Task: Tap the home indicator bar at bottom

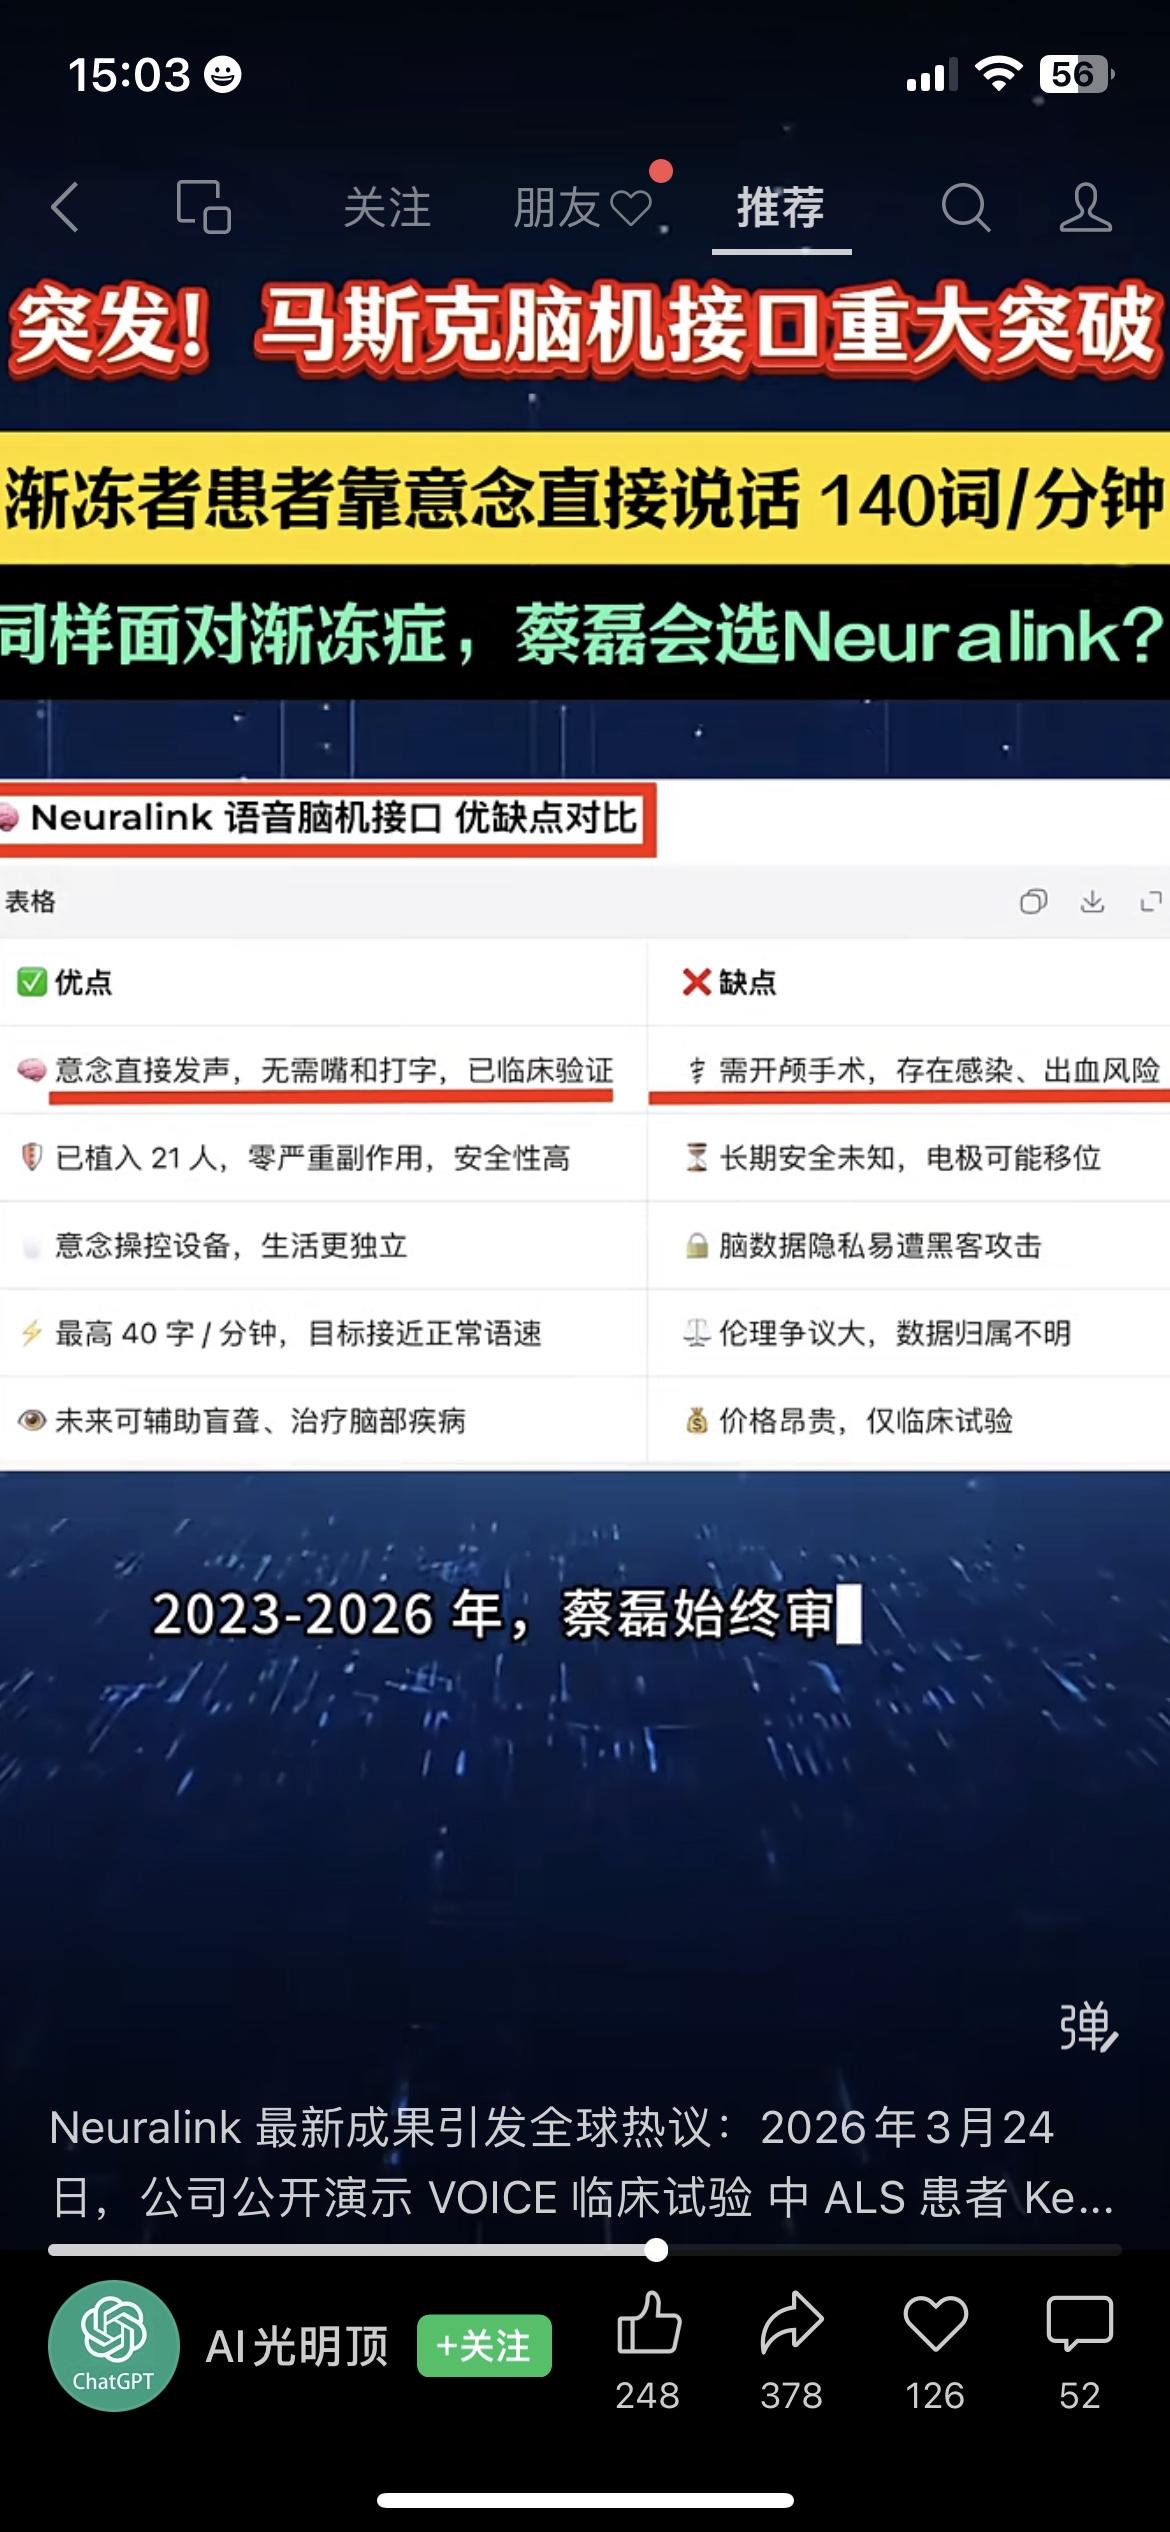Action: point(585,2500)
